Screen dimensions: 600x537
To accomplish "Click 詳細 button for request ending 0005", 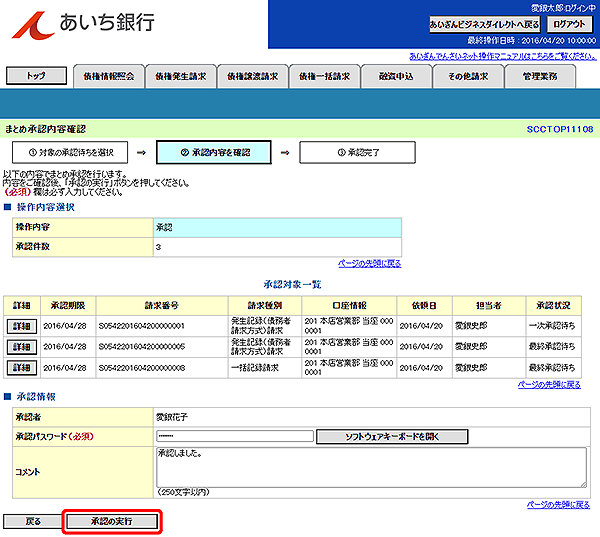I will [x=22, y=347].
